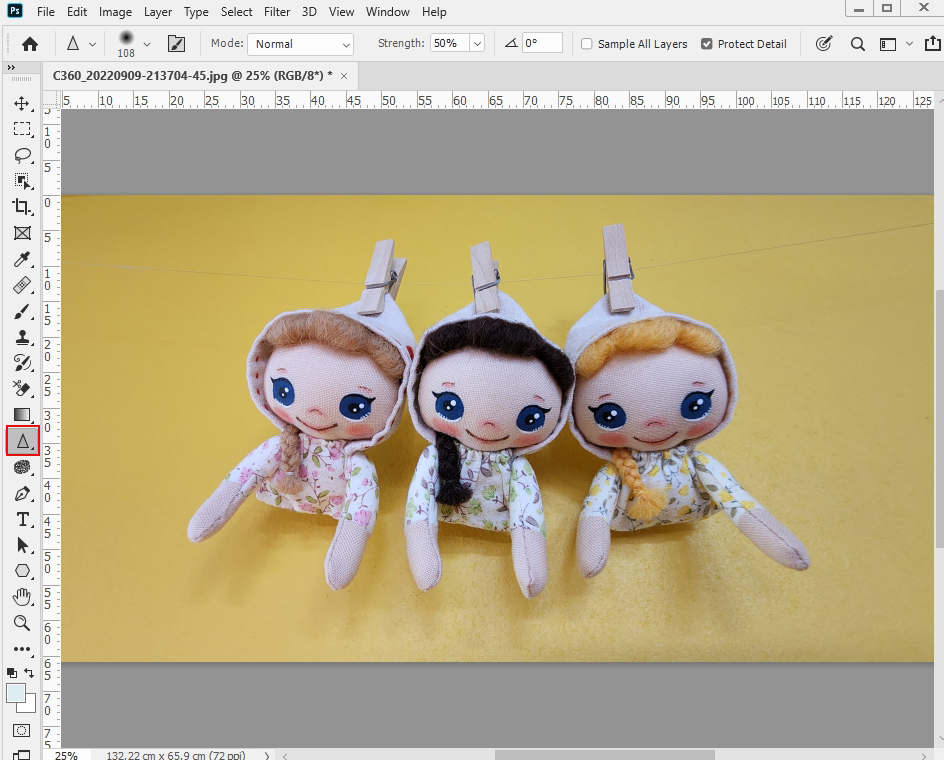Screen dimensions: 944x760
Task: Click the vertical scrollbar thumb
Action: click(939, 420)
